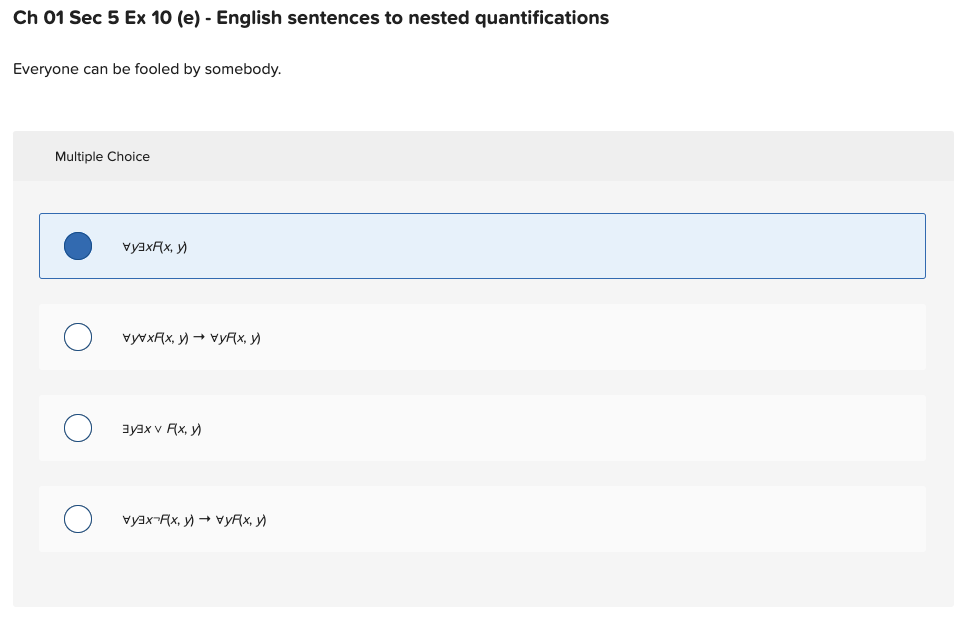This screenshot has width=963, height=618.
Task: Click the negation formula ¬F(x, y) option text
Action: pos(195,519)
